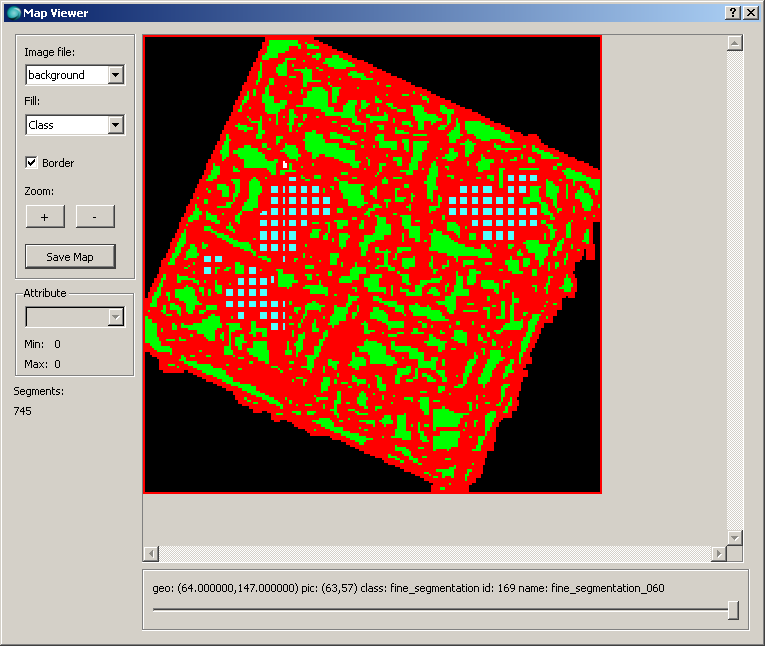Close the Map Viewer window

click(x=750, y=12)
